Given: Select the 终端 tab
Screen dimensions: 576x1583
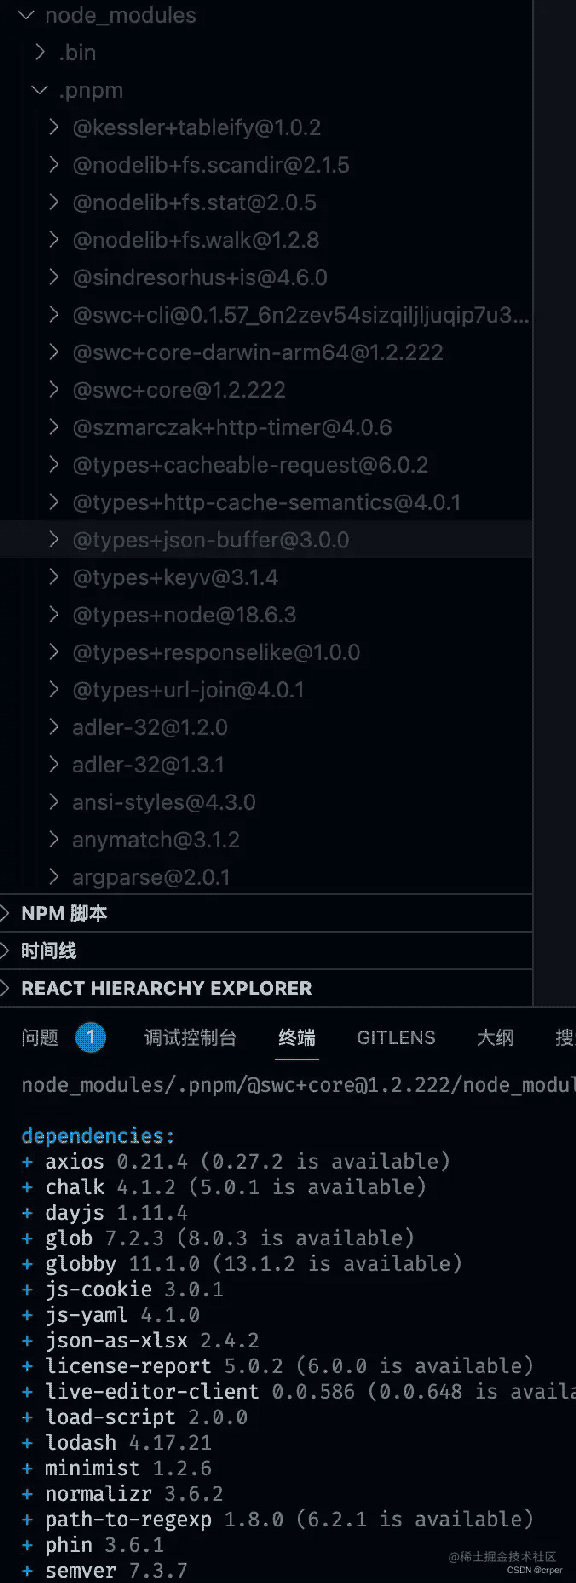Looking at the screenshot, I should coord(297,1037).
